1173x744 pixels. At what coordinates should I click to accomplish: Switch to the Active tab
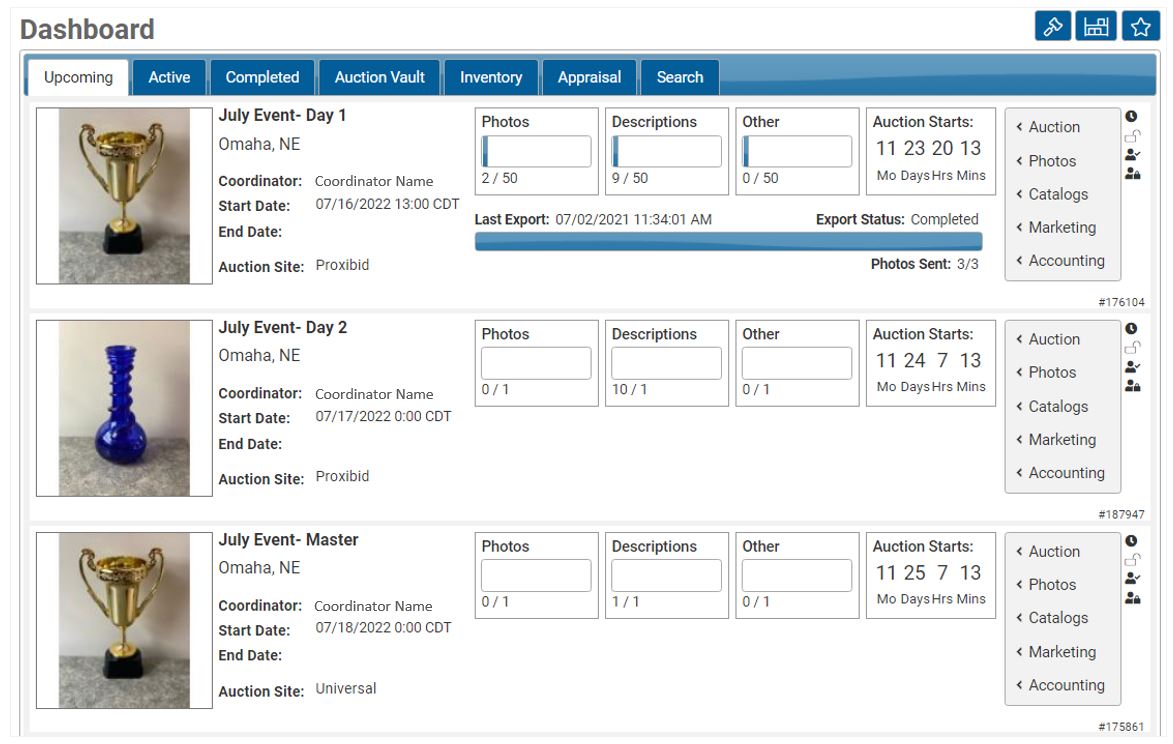[x=168, y=76]
